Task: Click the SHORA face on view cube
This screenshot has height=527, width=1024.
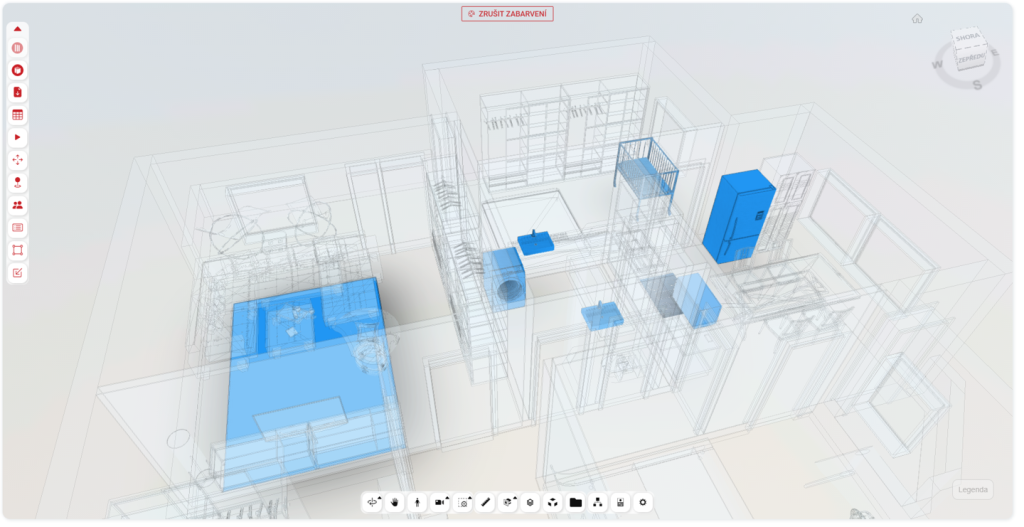Action: (x=967, y=38)
